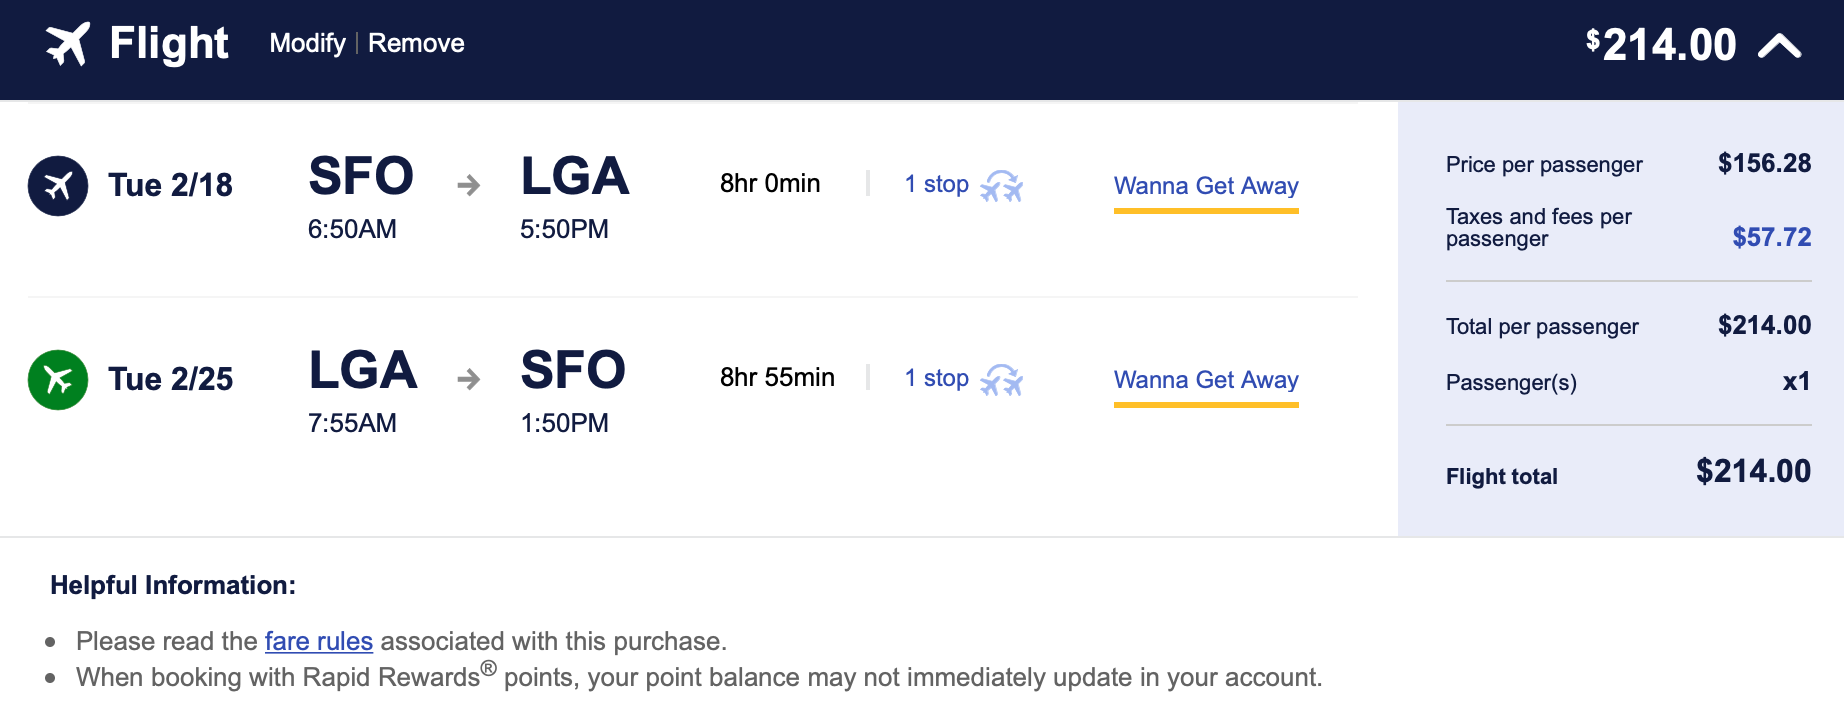Click the Flight total $214.00 amount
Screen dimensions: 1844x720
[x=1753, y=471]
